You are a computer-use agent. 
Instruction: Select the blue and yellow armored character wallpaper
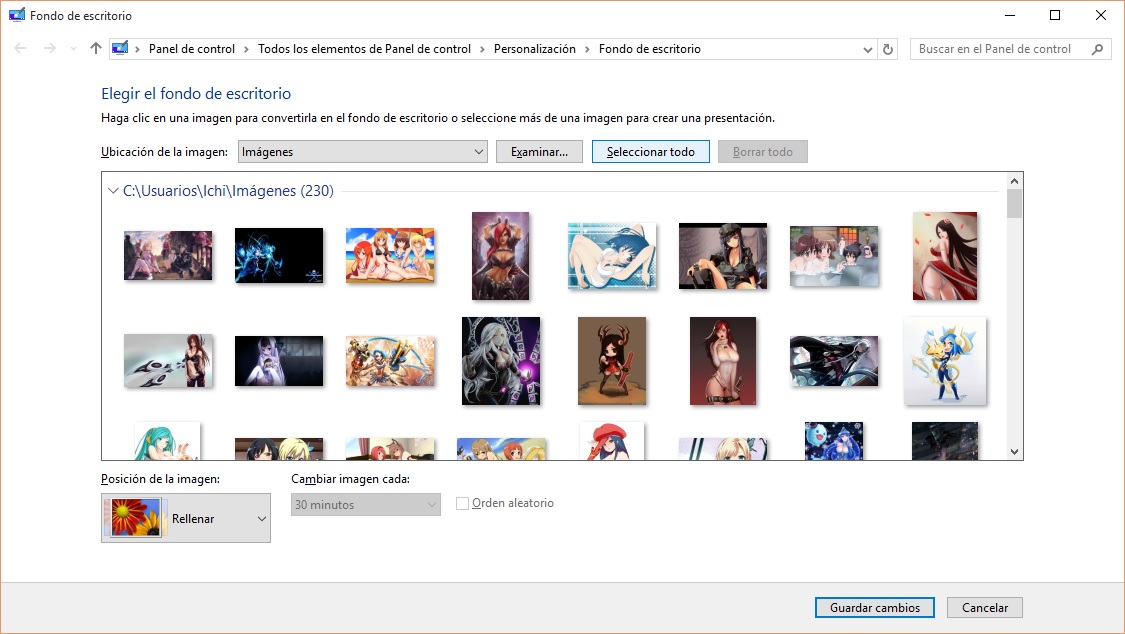tap(945, 361)
